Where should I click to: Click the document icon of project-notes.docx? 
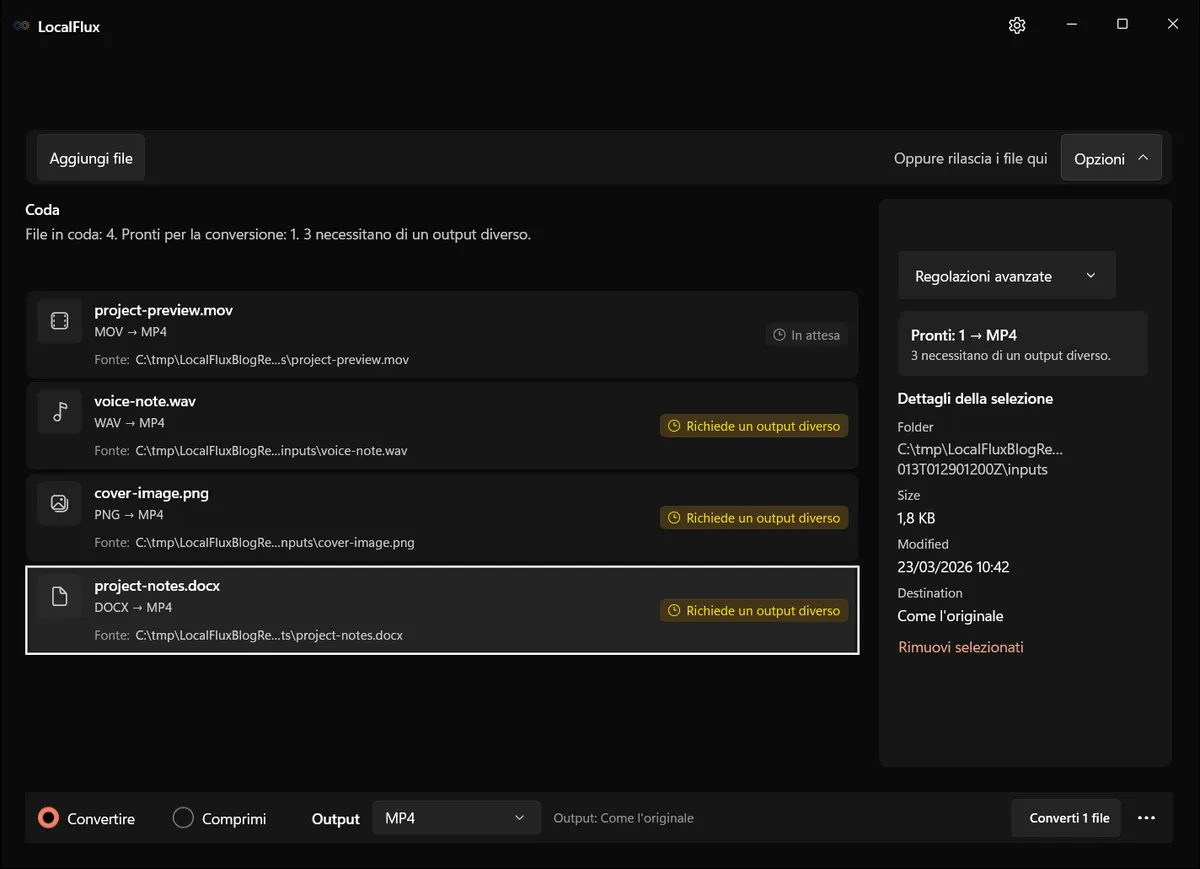coord(59,597)
